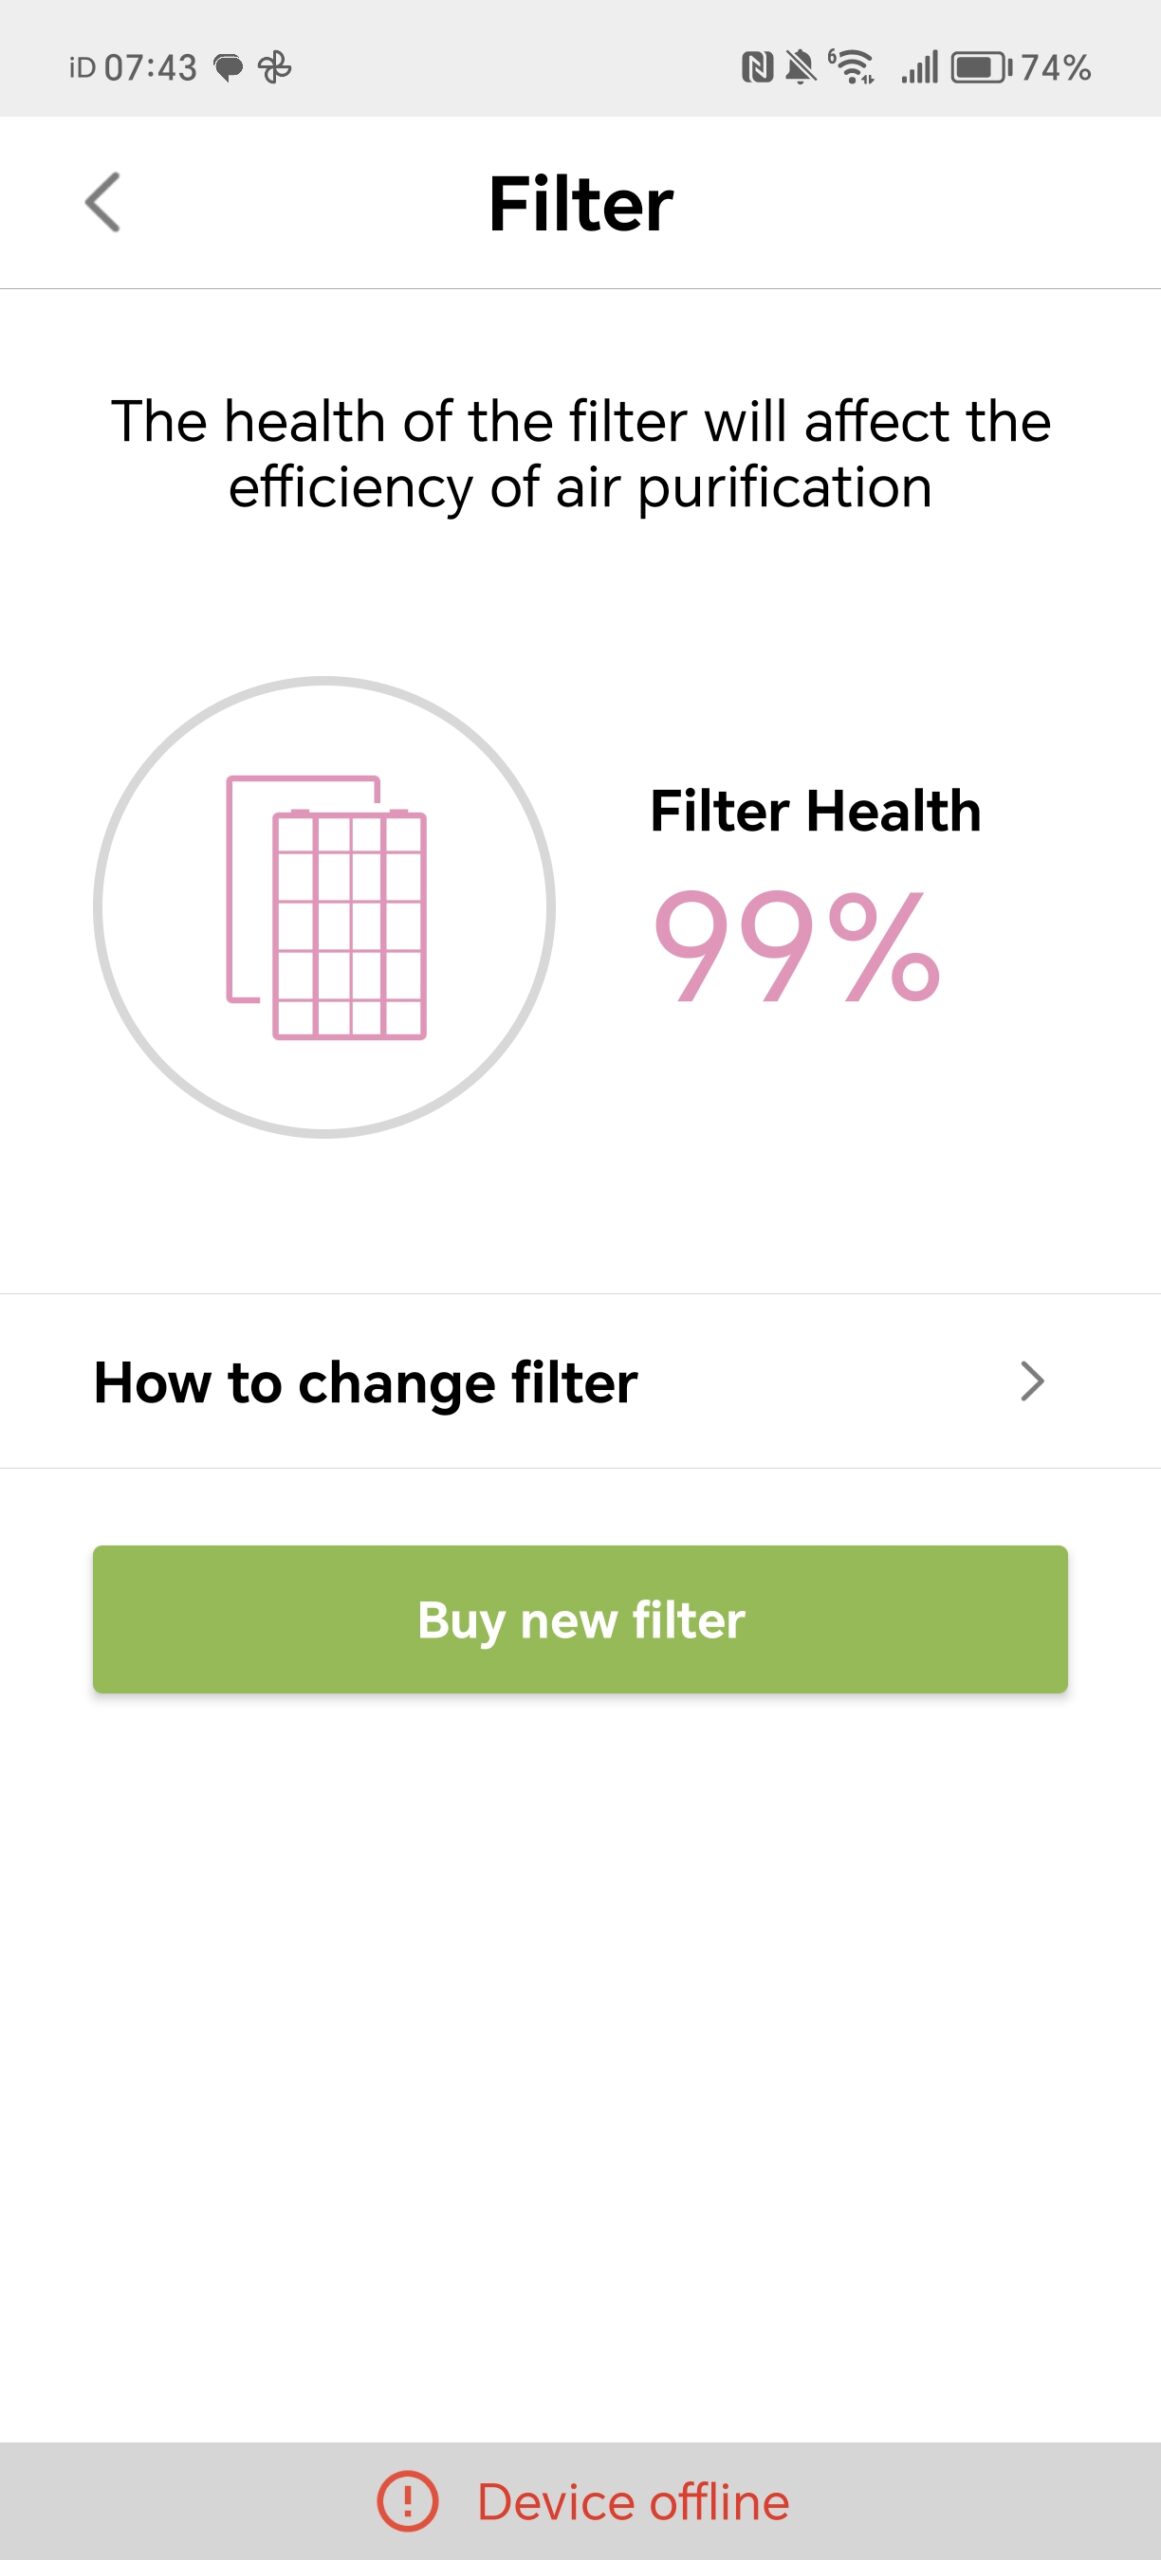Tap the Device offline message text
This screenshot has height=2560, width=1161.
[633, 2501]
